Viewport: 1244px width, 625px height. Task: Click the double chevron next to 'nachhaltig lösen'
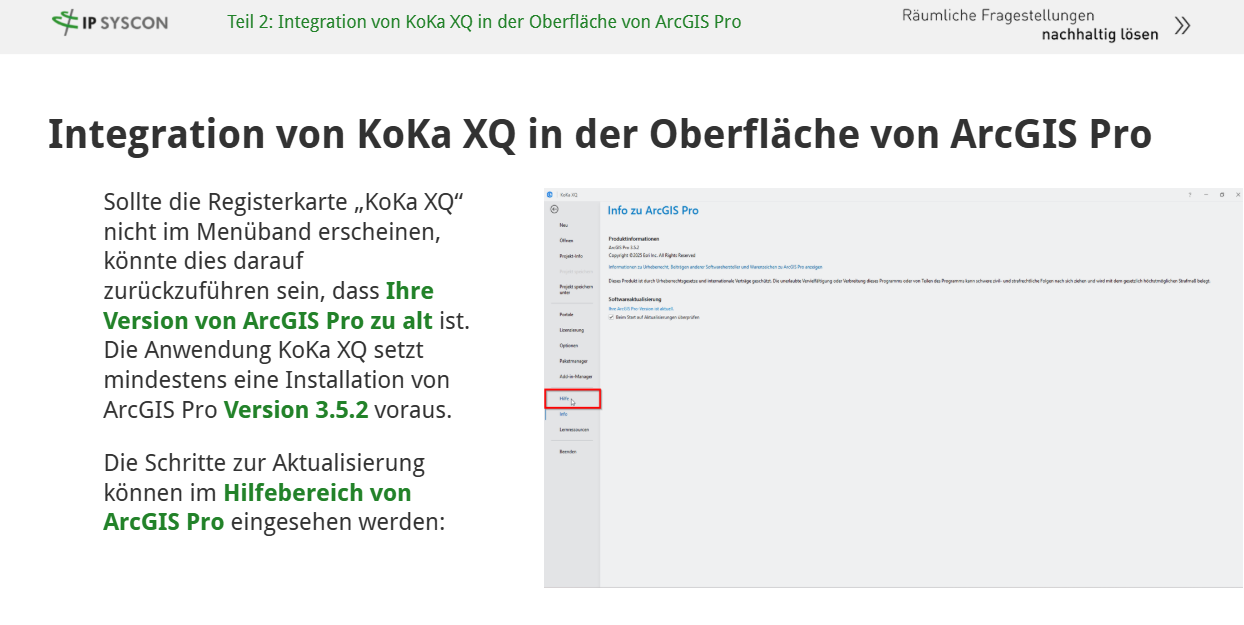[x=1182, y=26]
